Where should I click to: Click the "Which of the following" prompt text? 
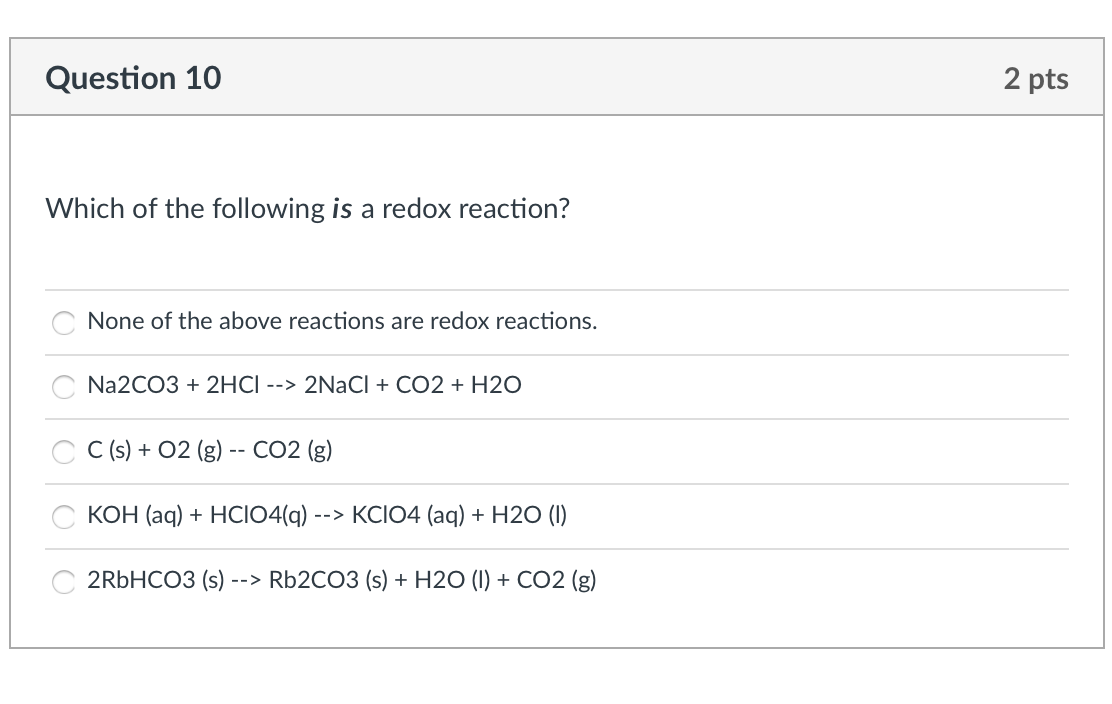[185, 209]
